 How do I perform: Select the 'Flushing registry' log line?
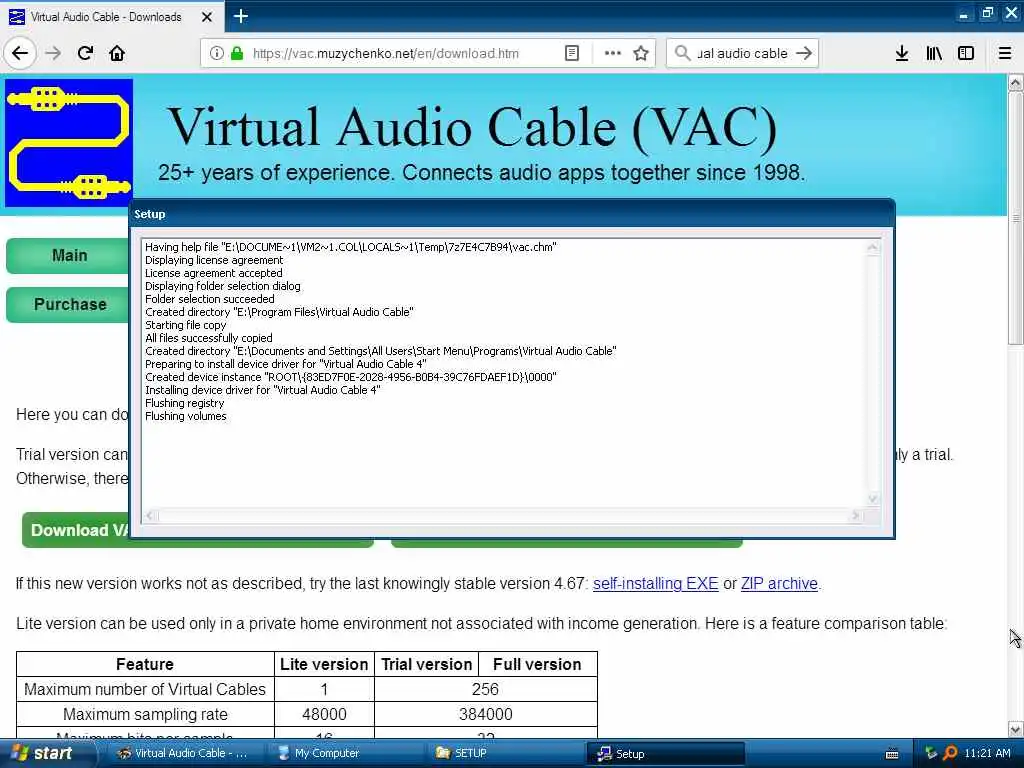click(184, 403)
